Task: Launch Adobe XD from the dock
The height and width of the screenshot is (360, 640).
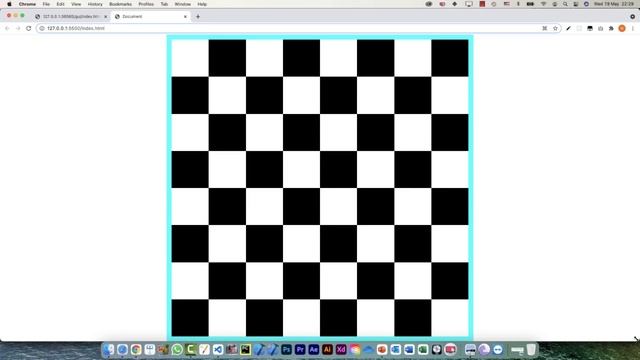Action: click(341, 350)
